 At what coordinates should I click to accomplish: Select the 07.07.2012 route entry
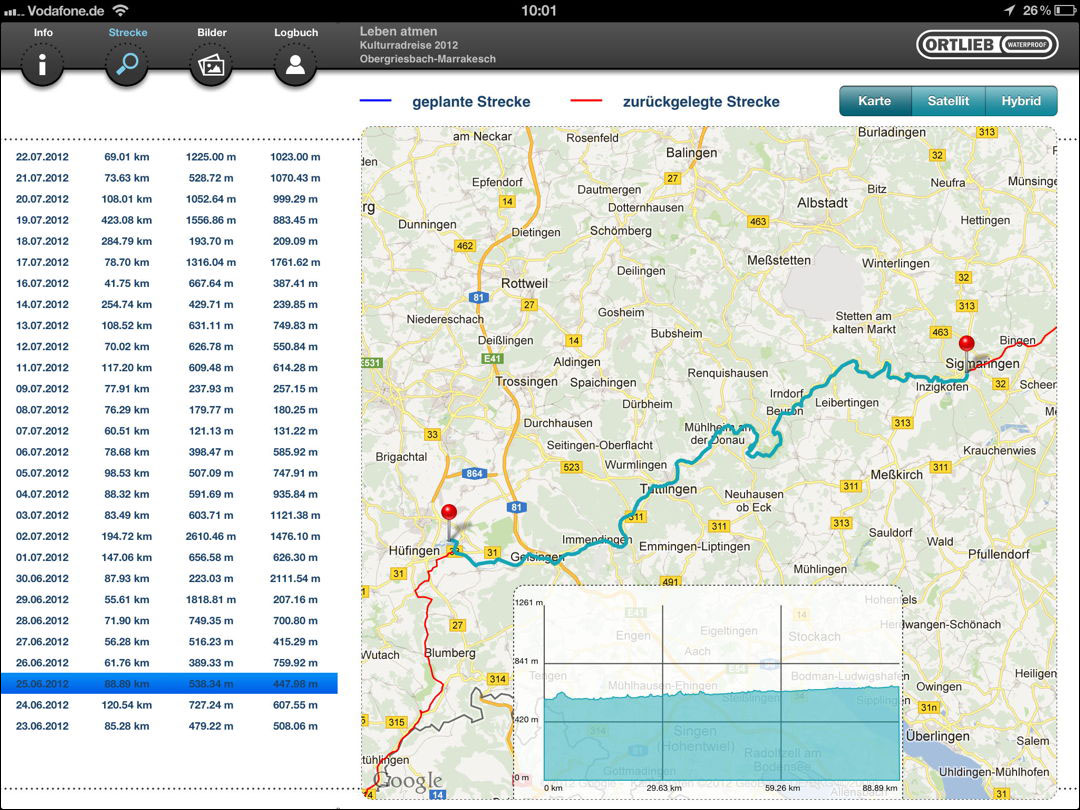point(169,431)
